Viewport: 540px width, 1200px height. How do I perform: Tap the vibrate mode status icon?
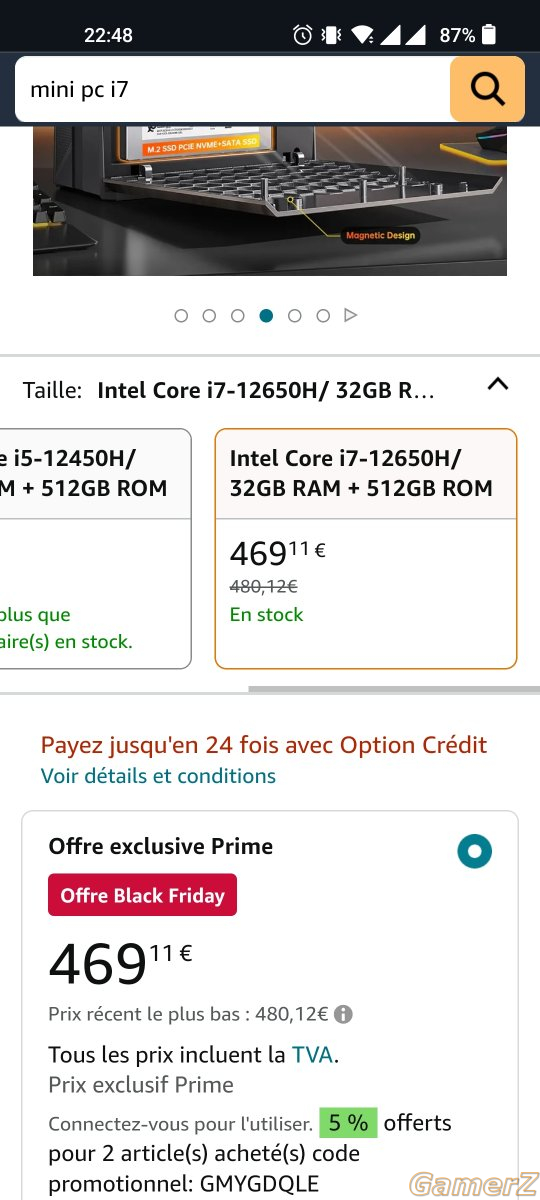pyautogui.click(x=332, y=35)
